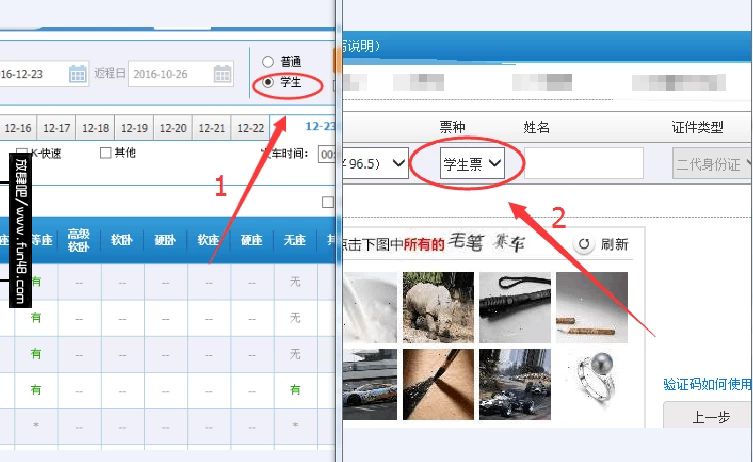Image resolution: width=753 pixels, height=462 pixels.
Task: Tick the K-快速 checkbox
Action: pos(22,153)
